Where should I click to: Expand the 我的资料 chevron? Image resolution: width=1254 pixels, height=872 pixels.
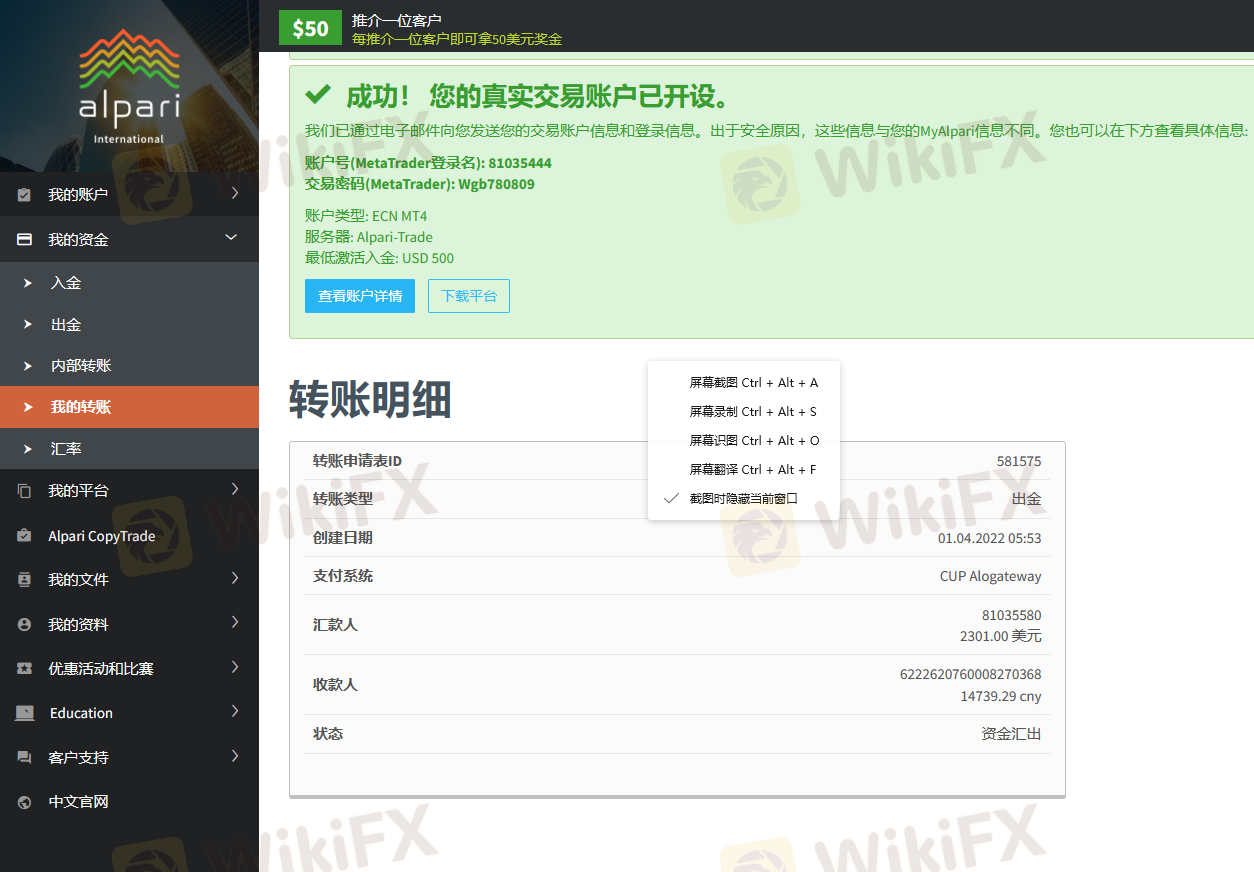[x=235, y=622]
